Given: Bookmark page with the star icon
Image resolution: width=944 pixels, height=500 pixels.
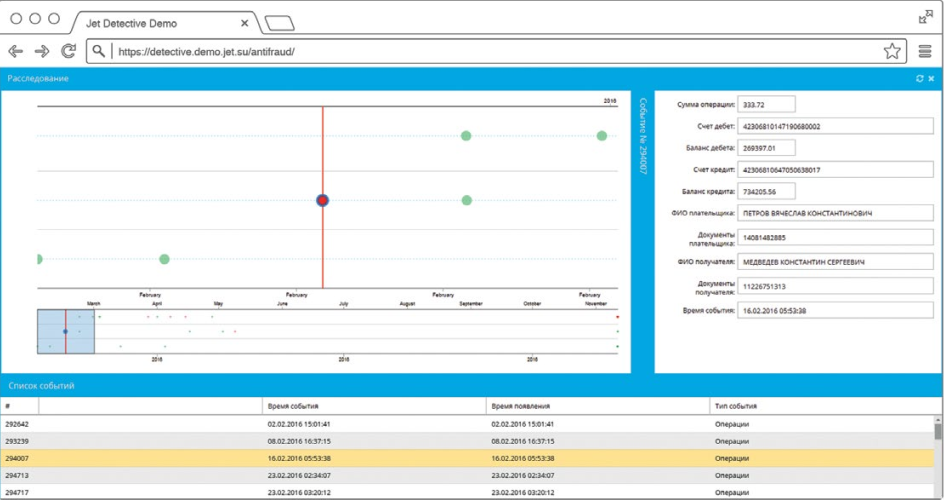Looking at the screenshot, I should coord(892,51).
